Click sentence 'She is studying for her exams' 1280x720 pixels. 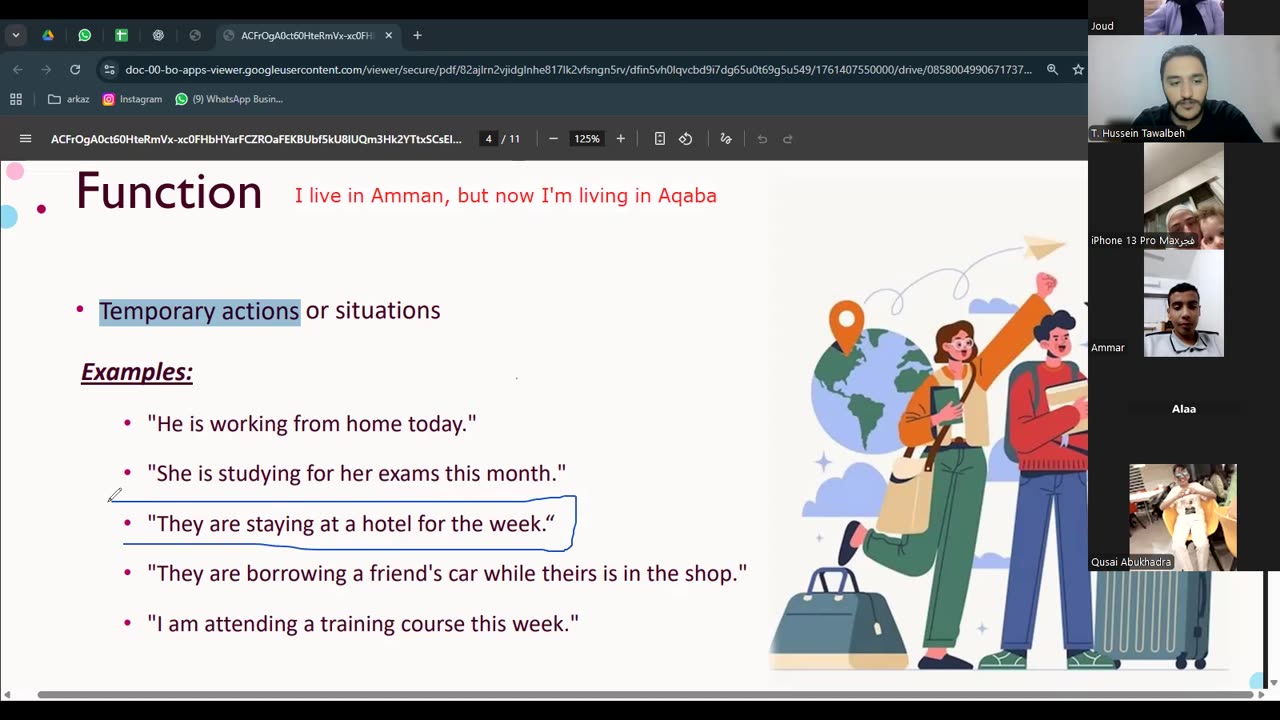356,473
